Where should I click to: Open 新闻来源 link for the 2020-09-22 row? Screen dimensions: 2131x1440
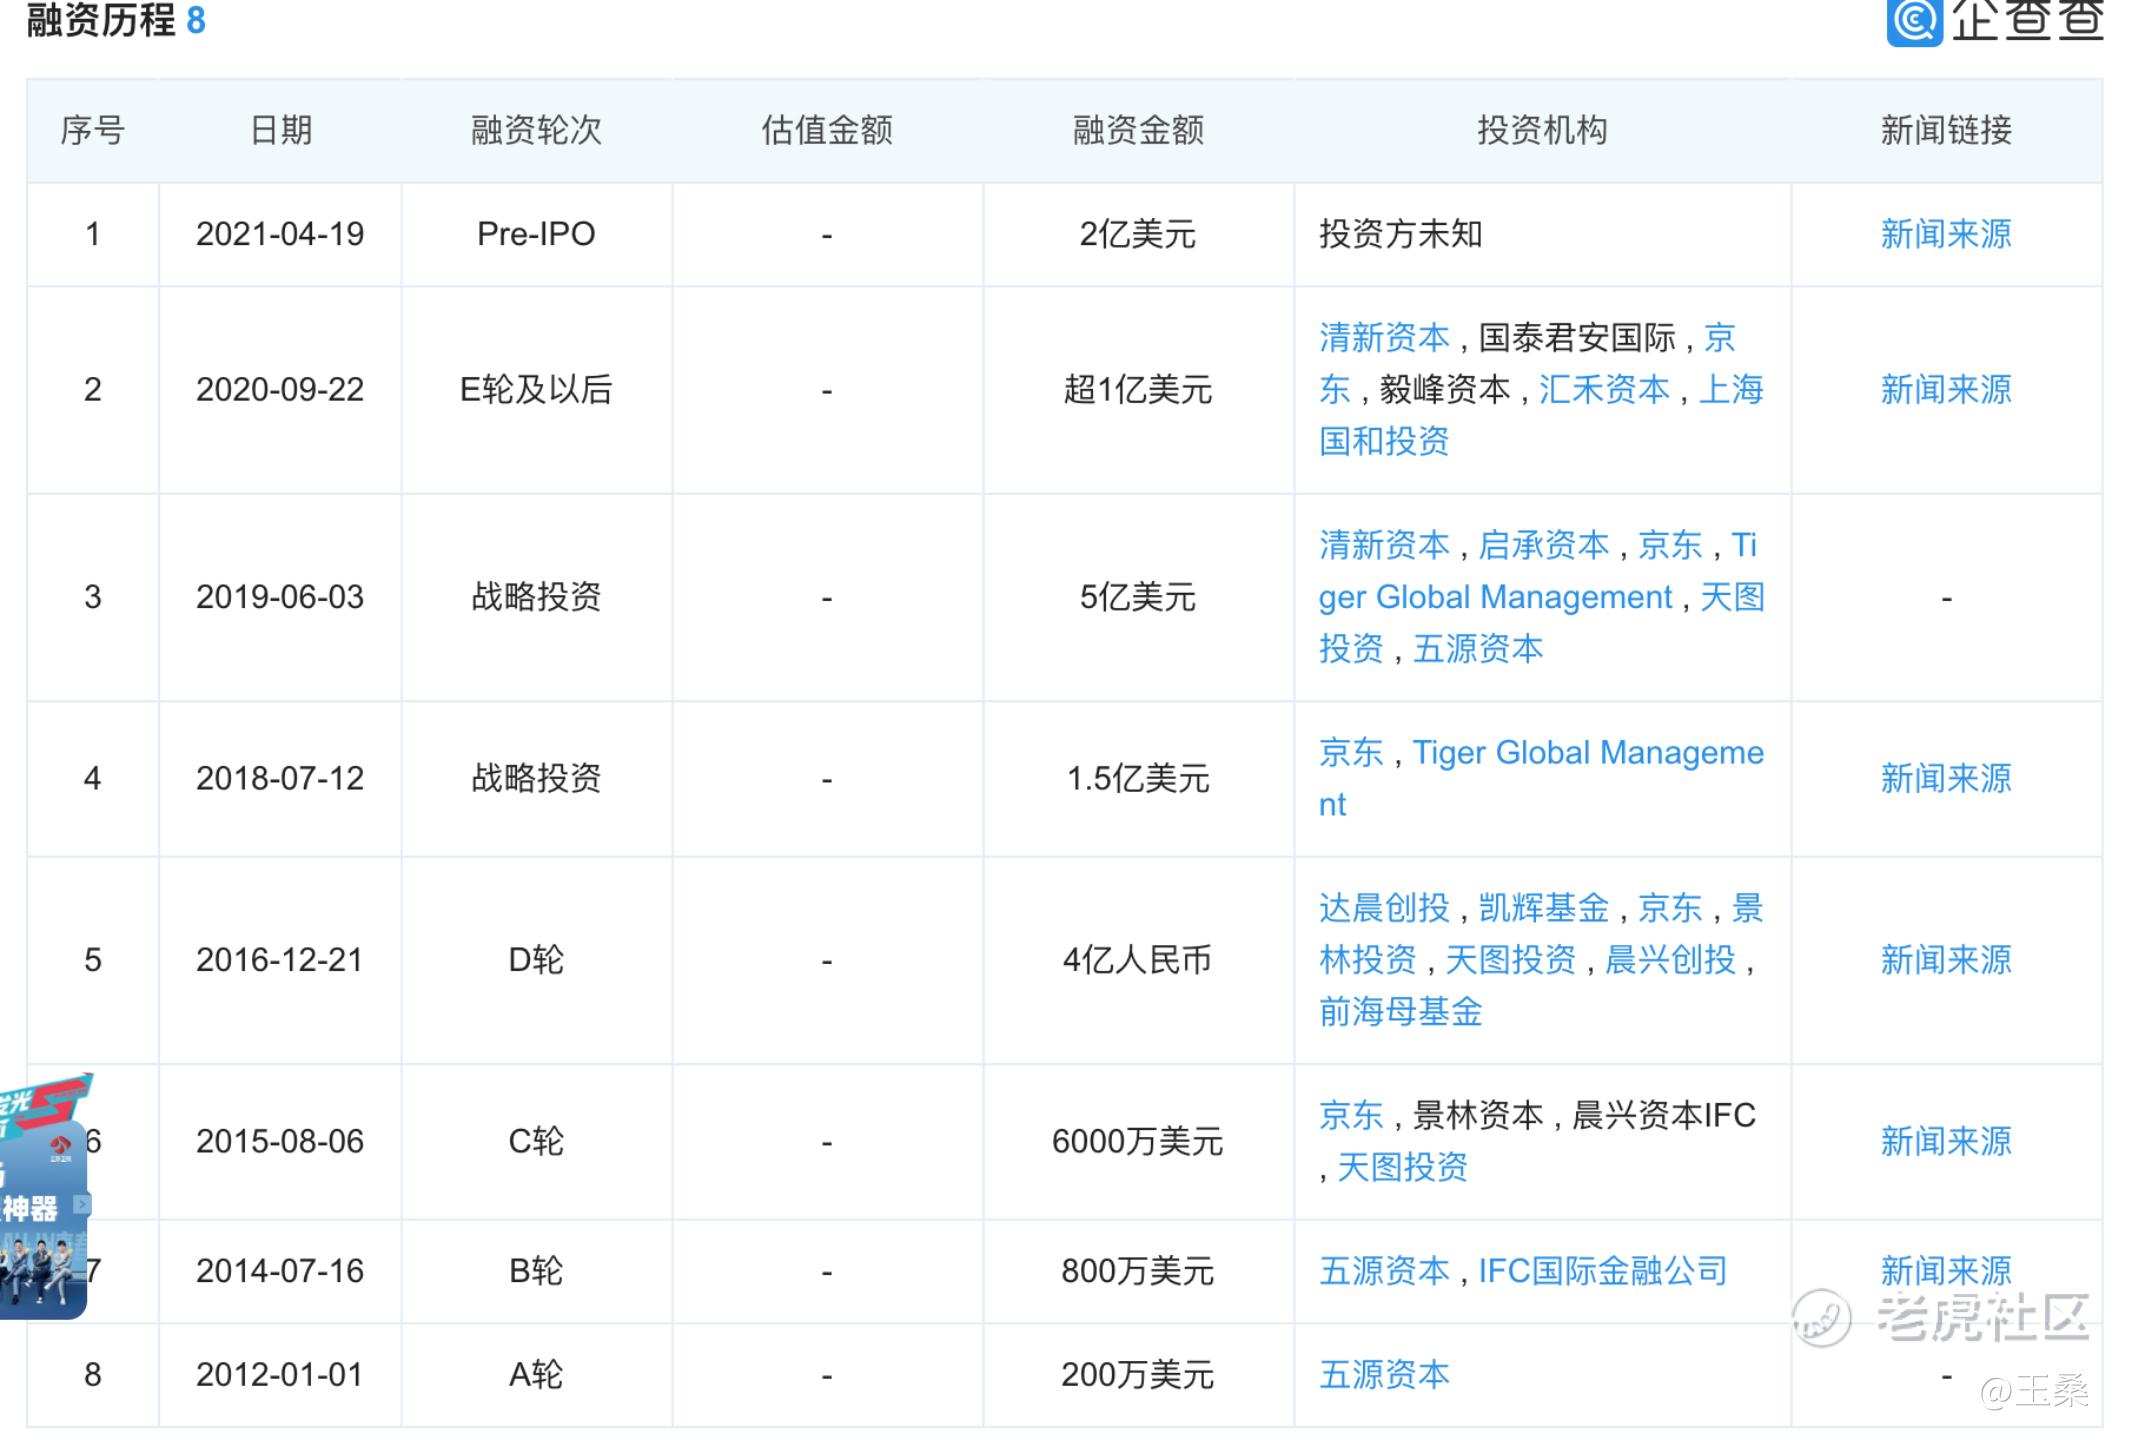tap(1945, 389)
